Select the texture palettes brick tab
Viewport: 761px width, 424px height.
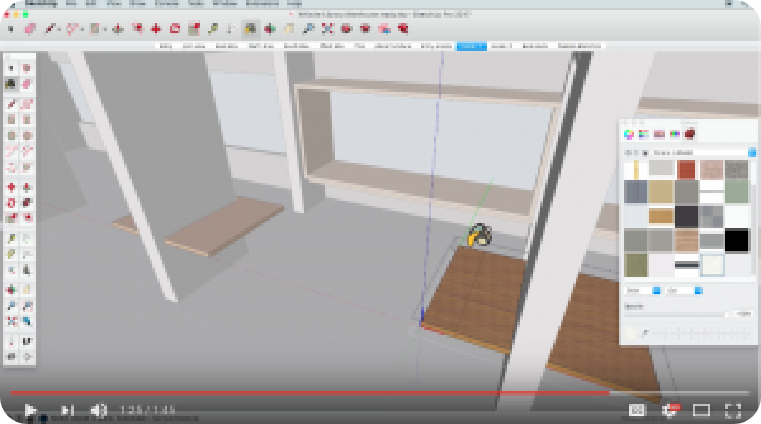pos(690,134)
